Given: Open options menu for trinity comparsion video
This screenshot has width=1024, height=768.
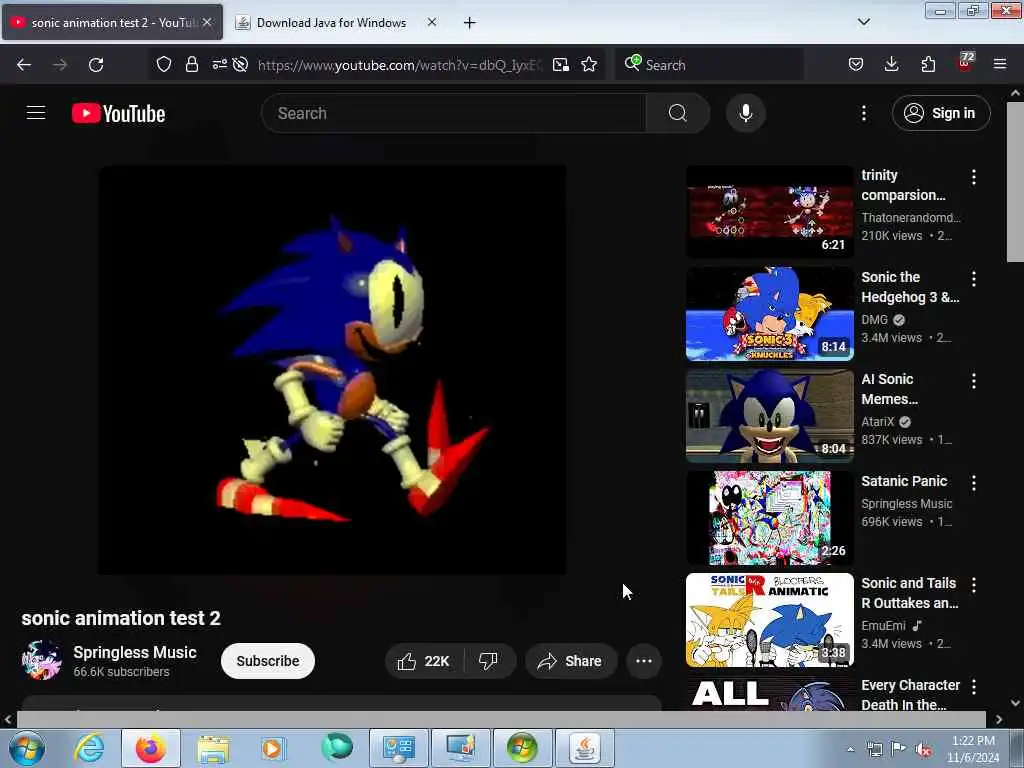Looking at the screenshot, I should click(974, 177).
